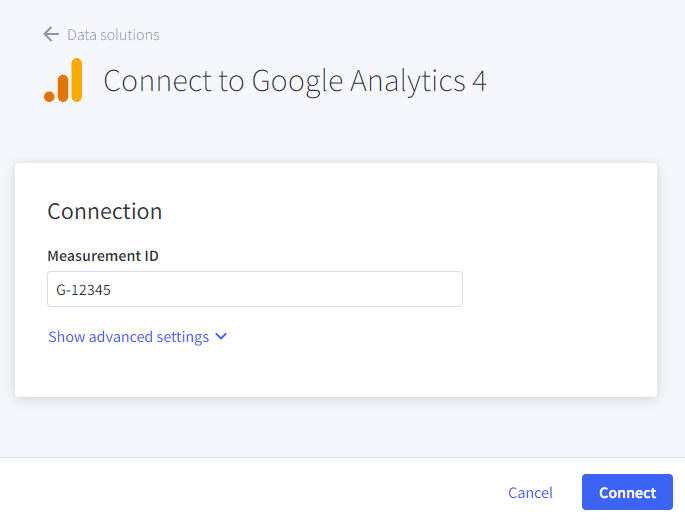Click the 'Show advanced settings' text
Viewport: 685px width, 524px height.
[x=128, y=337]
